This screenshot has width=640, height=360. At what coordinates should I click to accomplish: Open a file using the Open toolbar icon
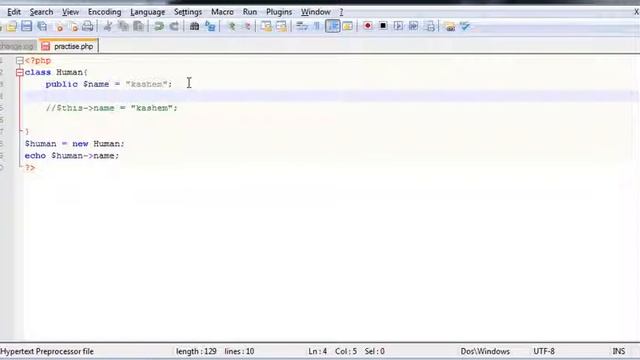pyautogui.click(x=11, y=27)
